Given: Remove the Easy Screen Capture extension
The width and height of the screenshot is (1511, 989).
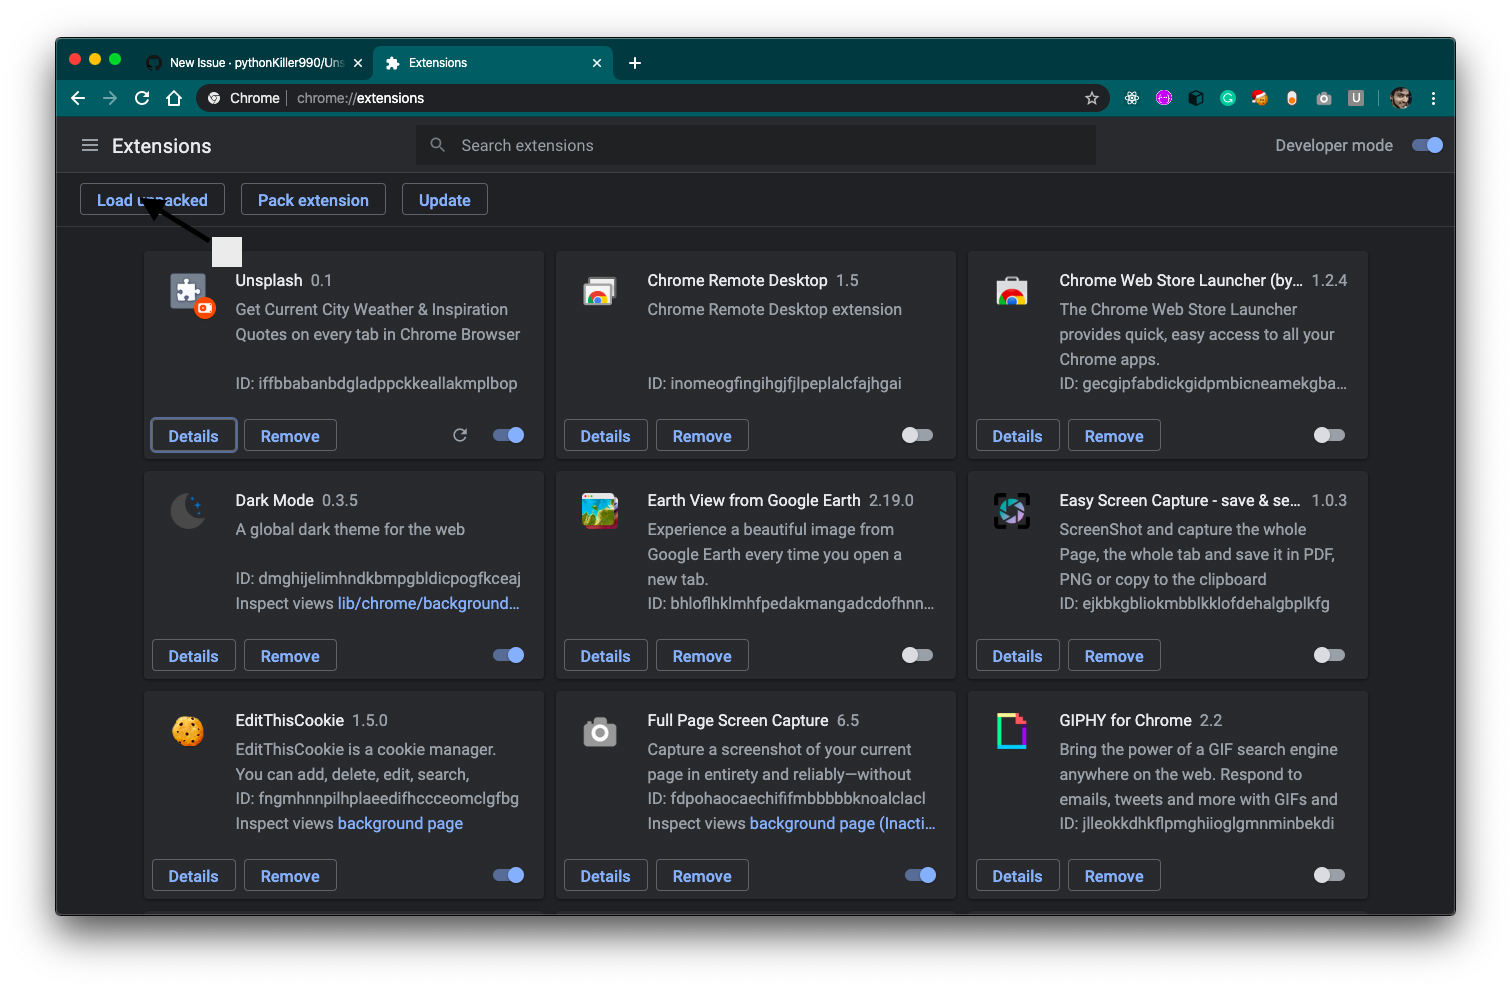Looking at the screenshot, I should 1114,656.
